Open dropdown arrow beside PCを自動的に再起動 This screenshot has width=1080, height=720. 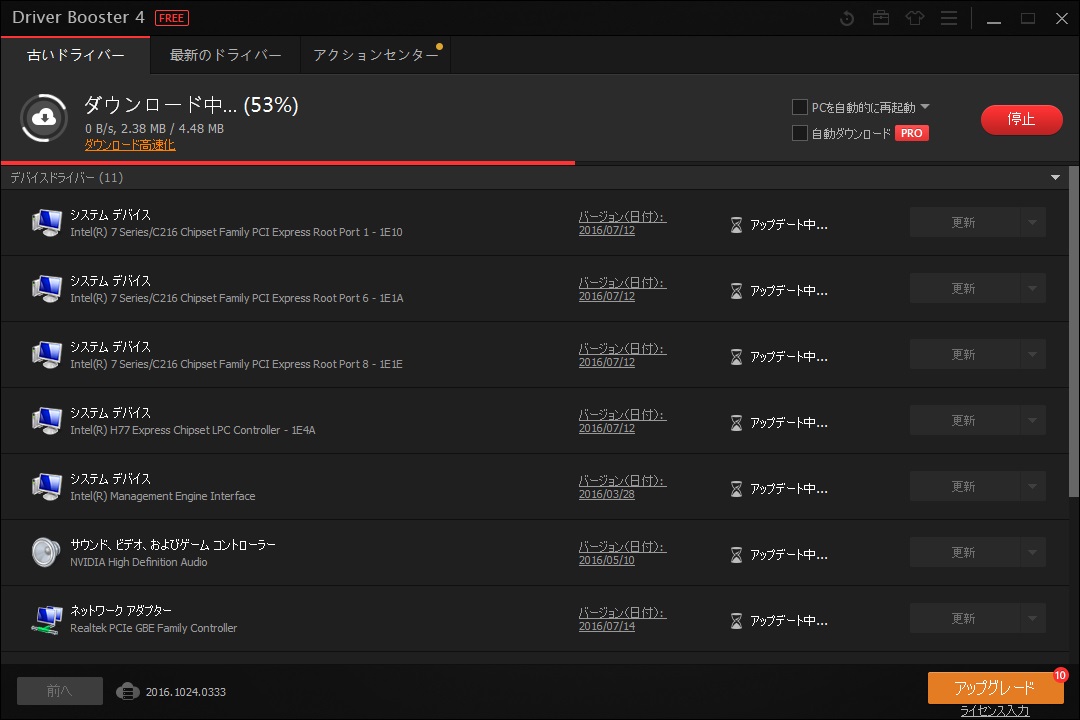[x=925, y=107]
